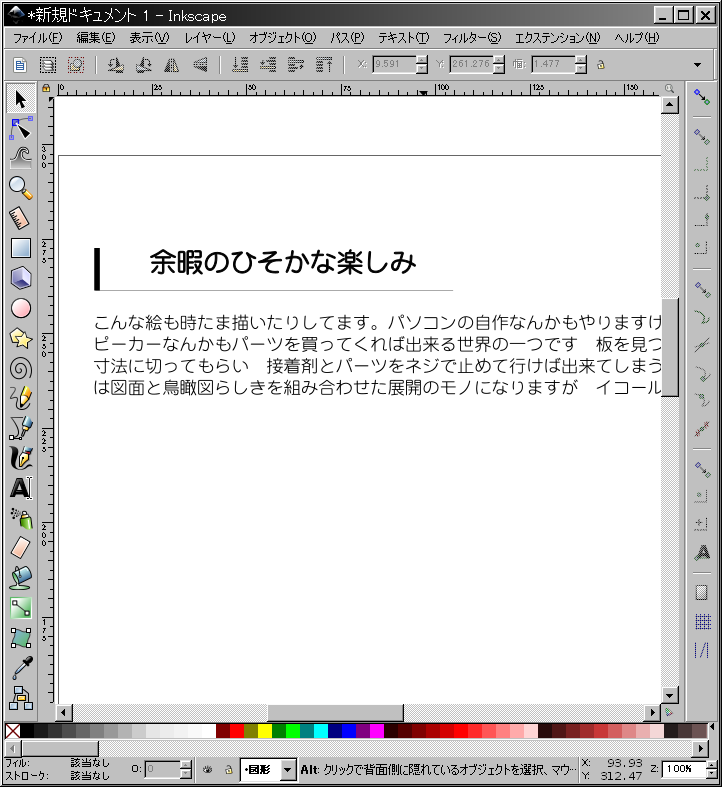This screenshot has height=787, width=722.
Task: Toggle current layer visibility eye icon
Action: point(207,769)
